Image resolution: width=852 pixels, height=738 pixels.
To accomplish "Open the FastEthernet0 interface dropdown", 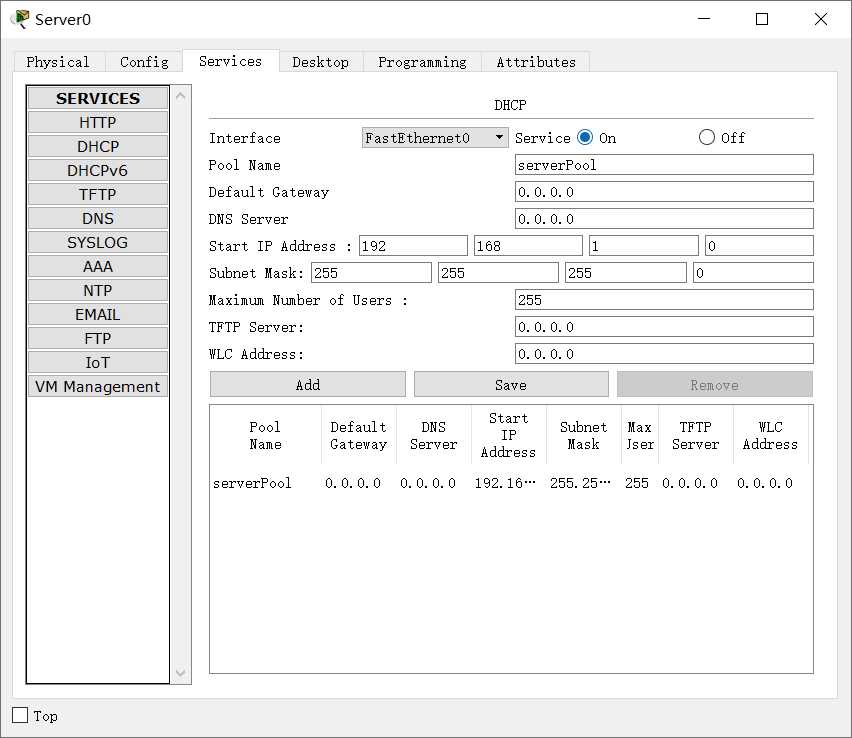I will coord(435,138).
